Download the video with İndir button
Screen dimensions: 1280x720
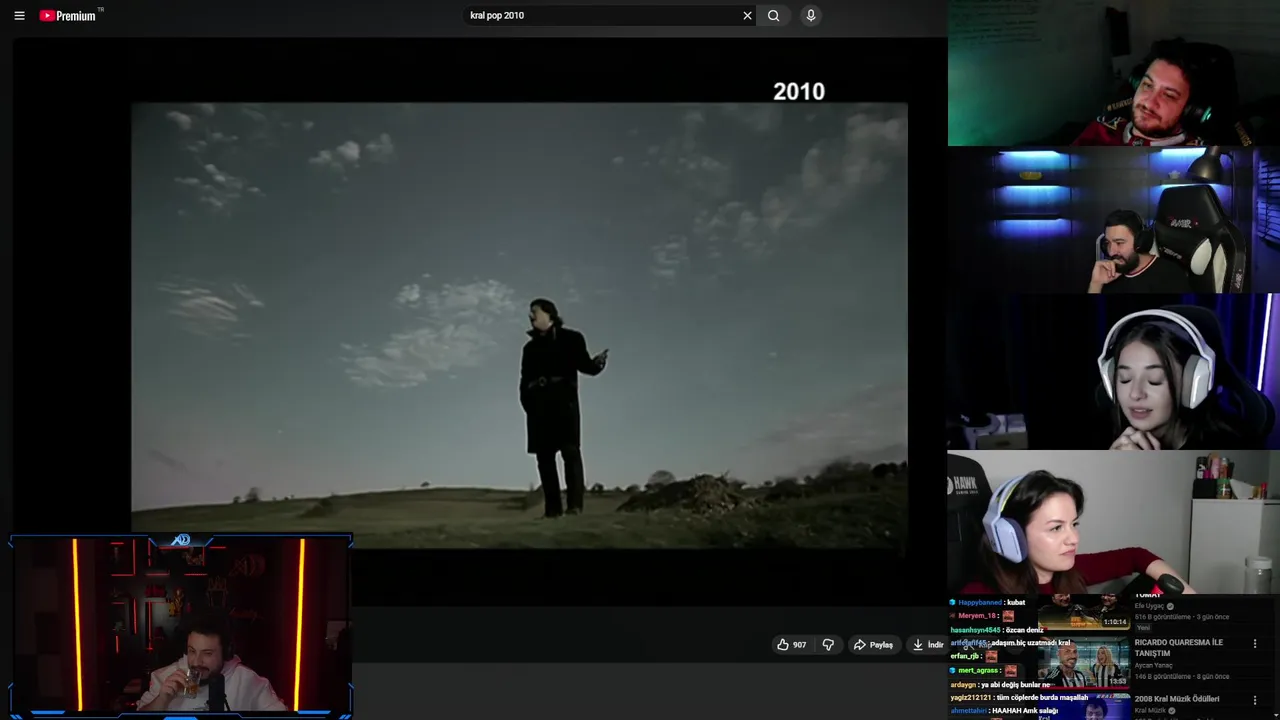[928, 645]
